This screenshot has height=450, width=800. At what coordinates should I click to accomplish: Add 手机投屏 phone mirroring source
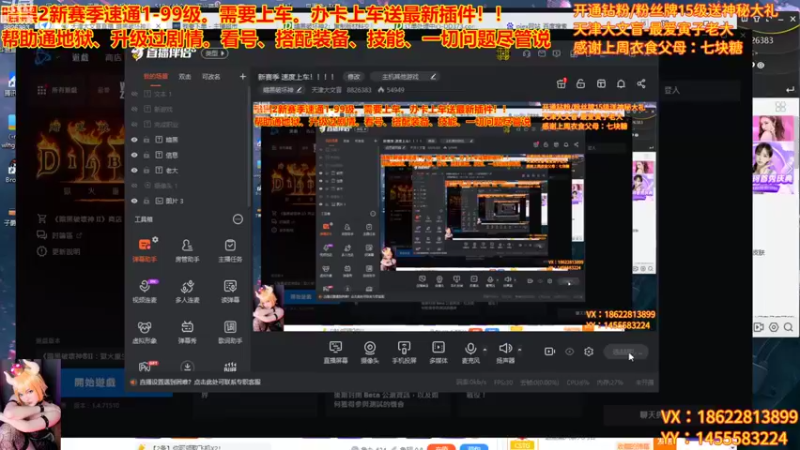point(404,352)
